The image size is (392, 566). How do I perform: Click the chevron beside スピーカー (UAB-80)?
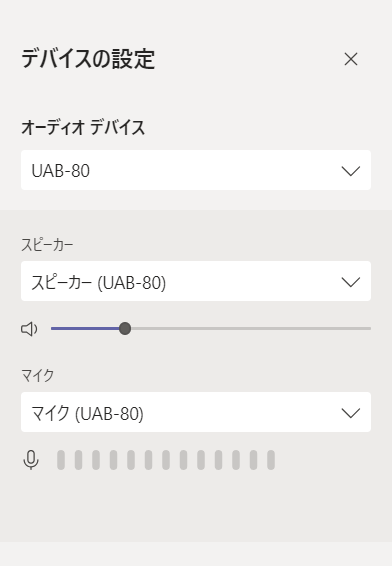point(351,282)
